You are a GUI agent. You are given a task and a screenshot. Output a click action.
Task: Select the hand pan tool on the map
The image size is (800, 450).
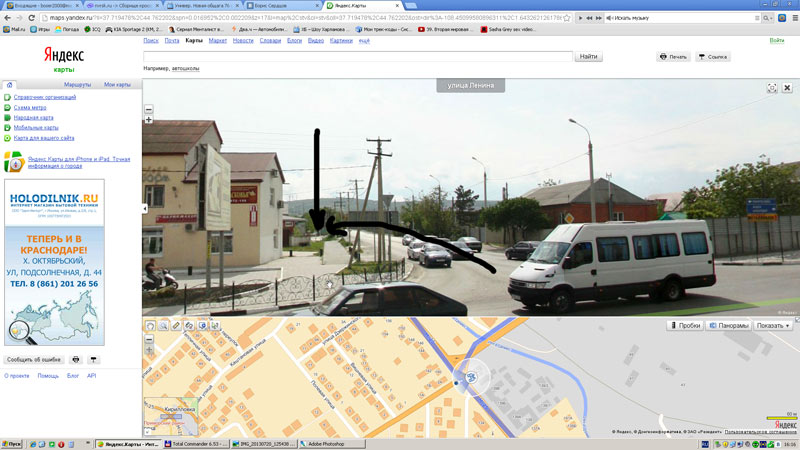pyautogui.click(x=150, y=326)
